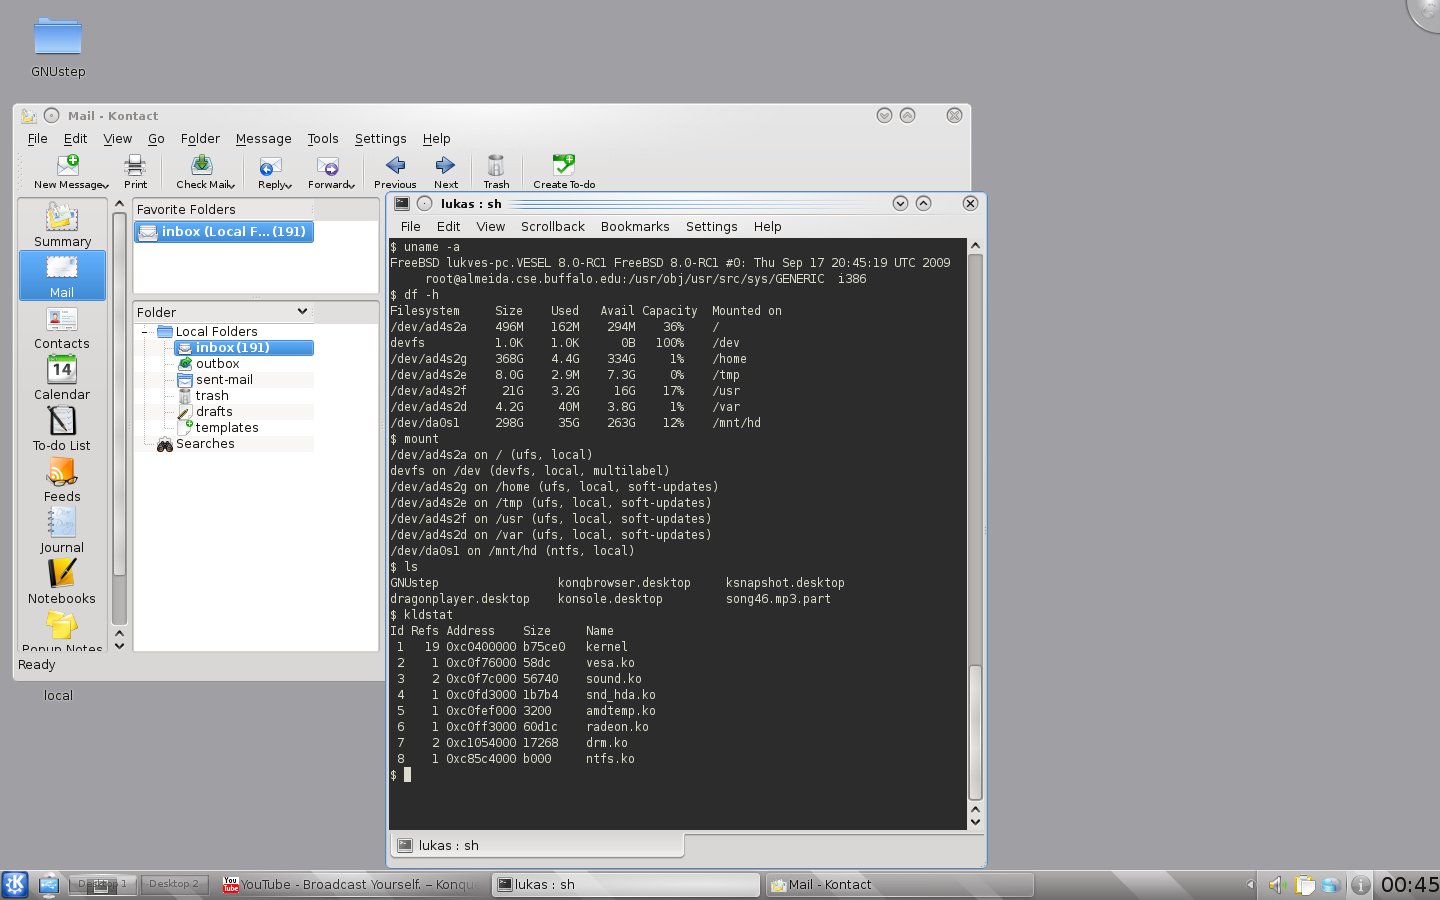This screenshot has height=900, width=1440.
Task: Open Kontact File menu
Action: 38,139
